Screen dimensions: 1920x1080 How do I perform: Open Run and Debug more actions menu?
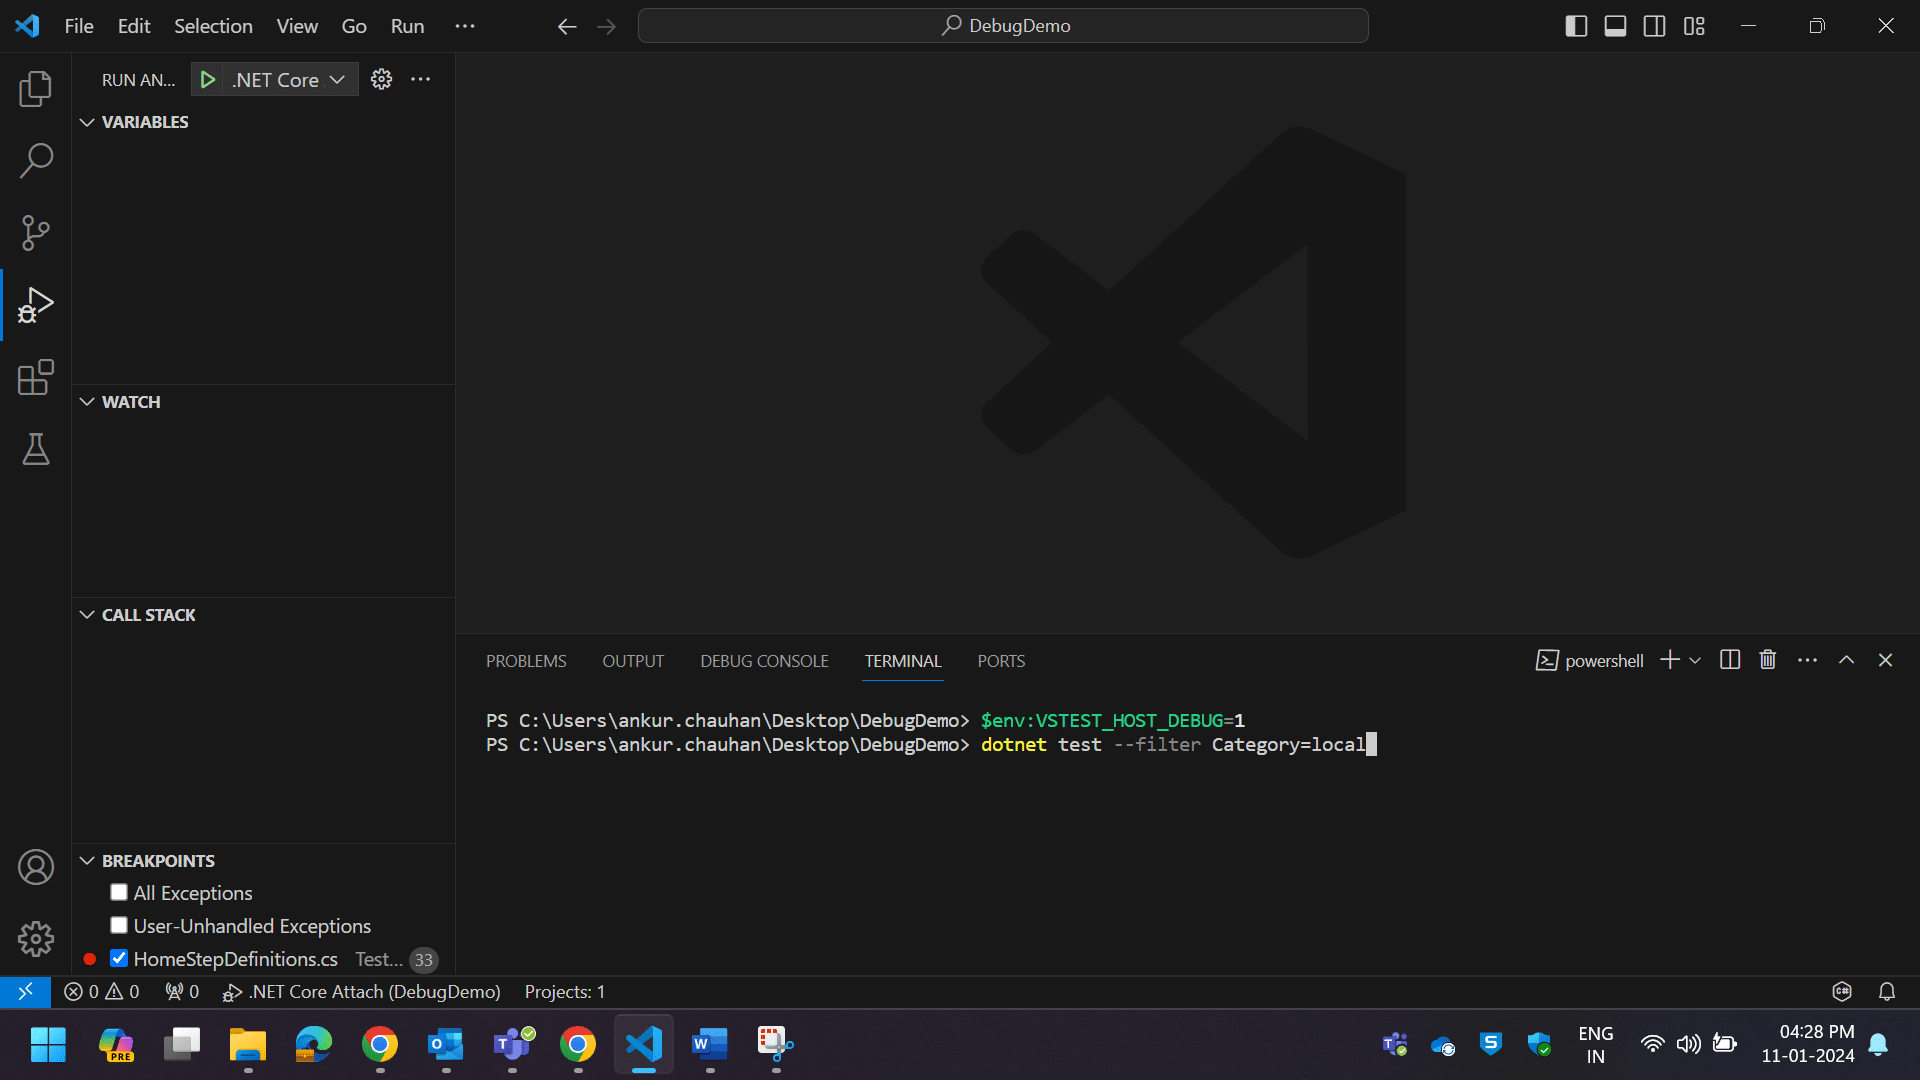(421, 79)
